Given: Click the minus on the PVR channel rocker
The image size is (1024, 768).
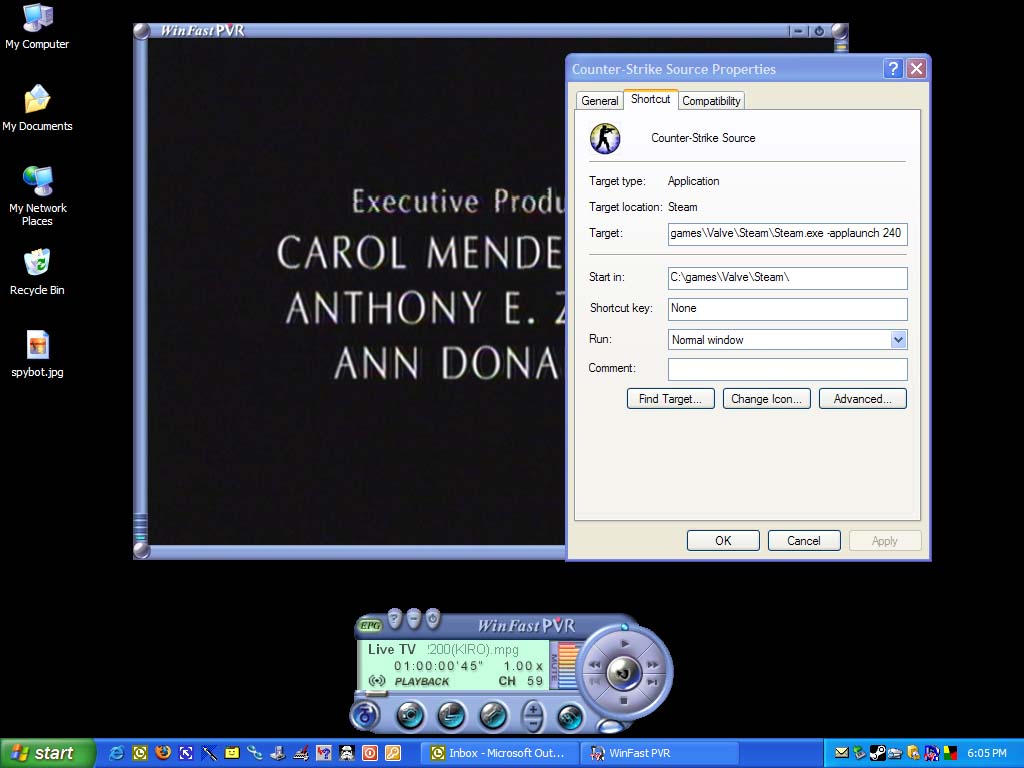Looking at the screenshot, I should tap(533, 724).
